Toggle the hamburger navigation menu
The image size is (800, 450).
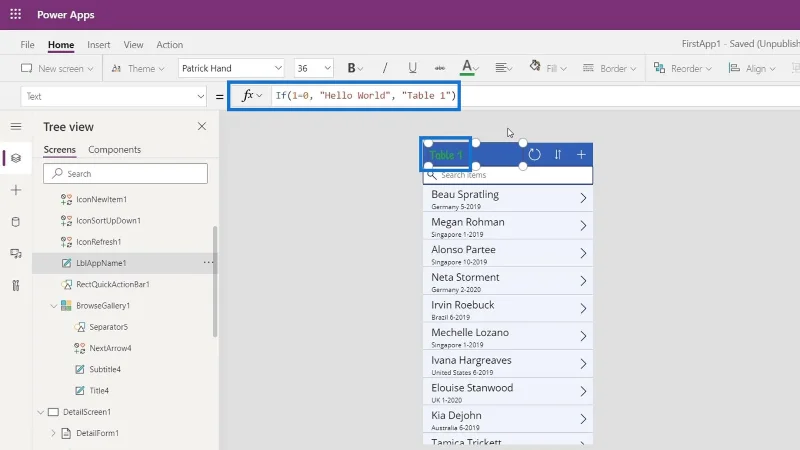coord(16,127)
